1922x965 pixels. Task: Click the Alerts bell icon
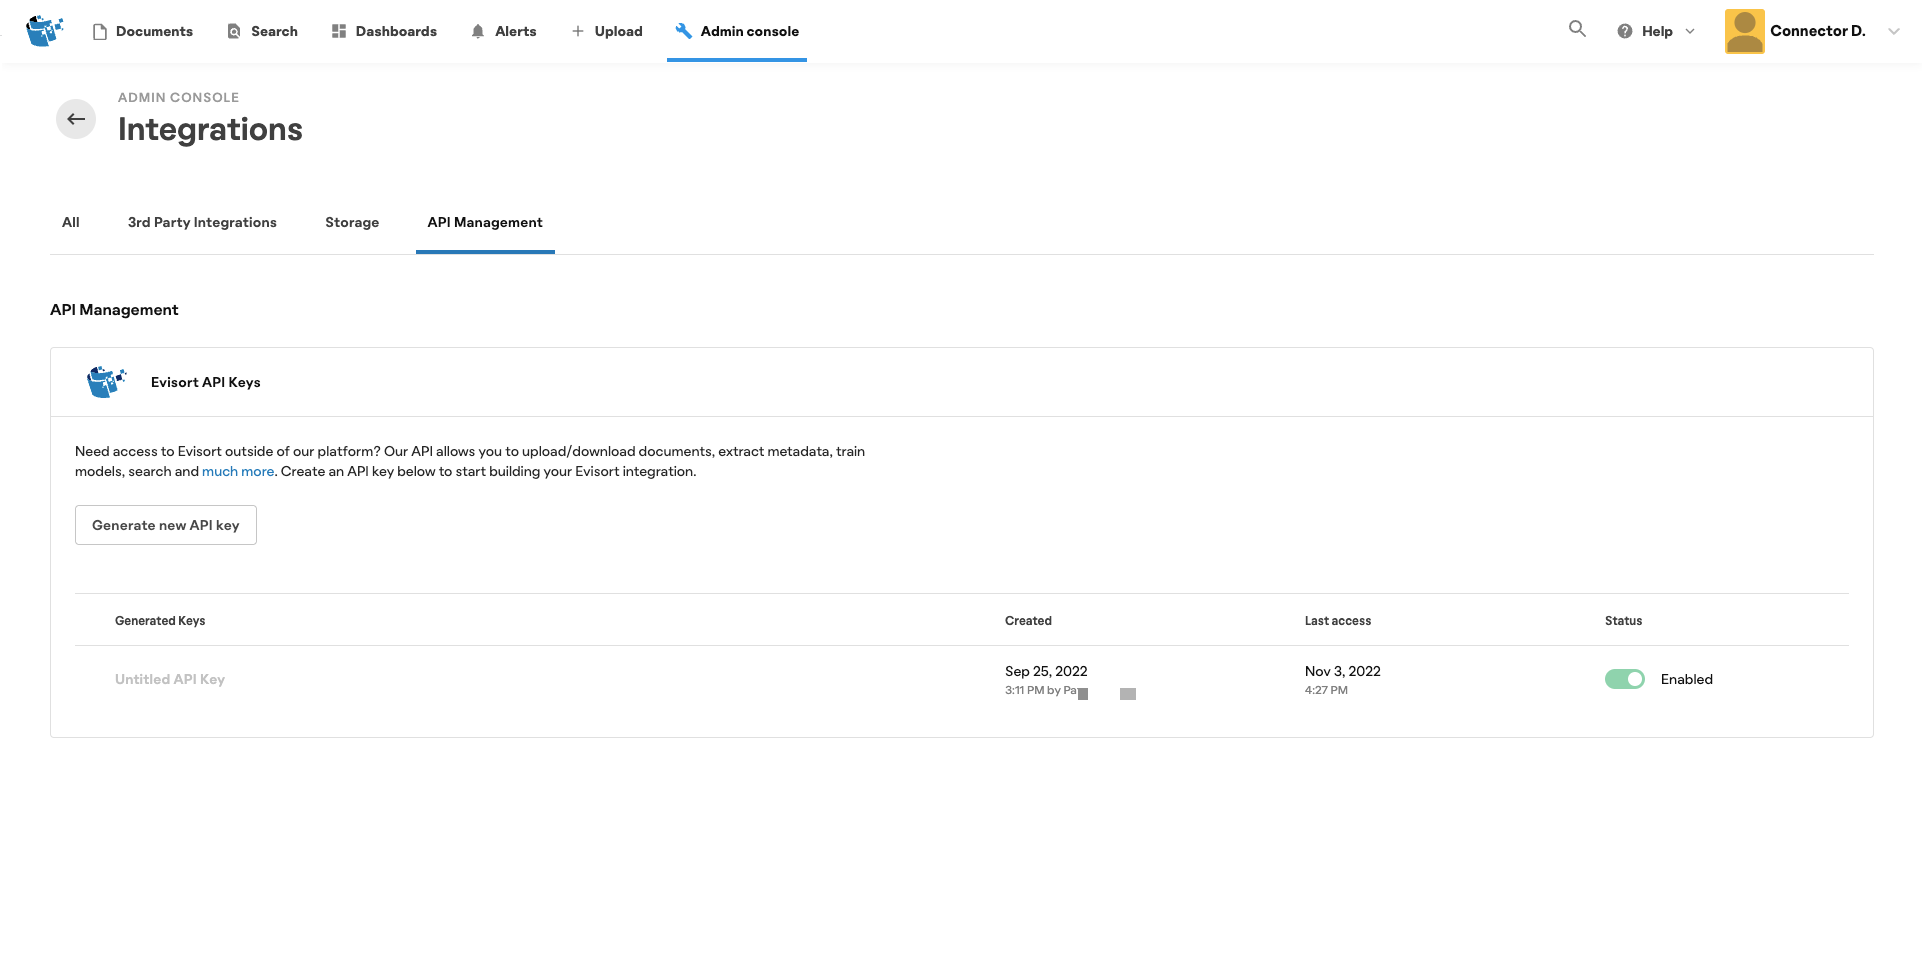pyautogui.click(x=478, y=31)
